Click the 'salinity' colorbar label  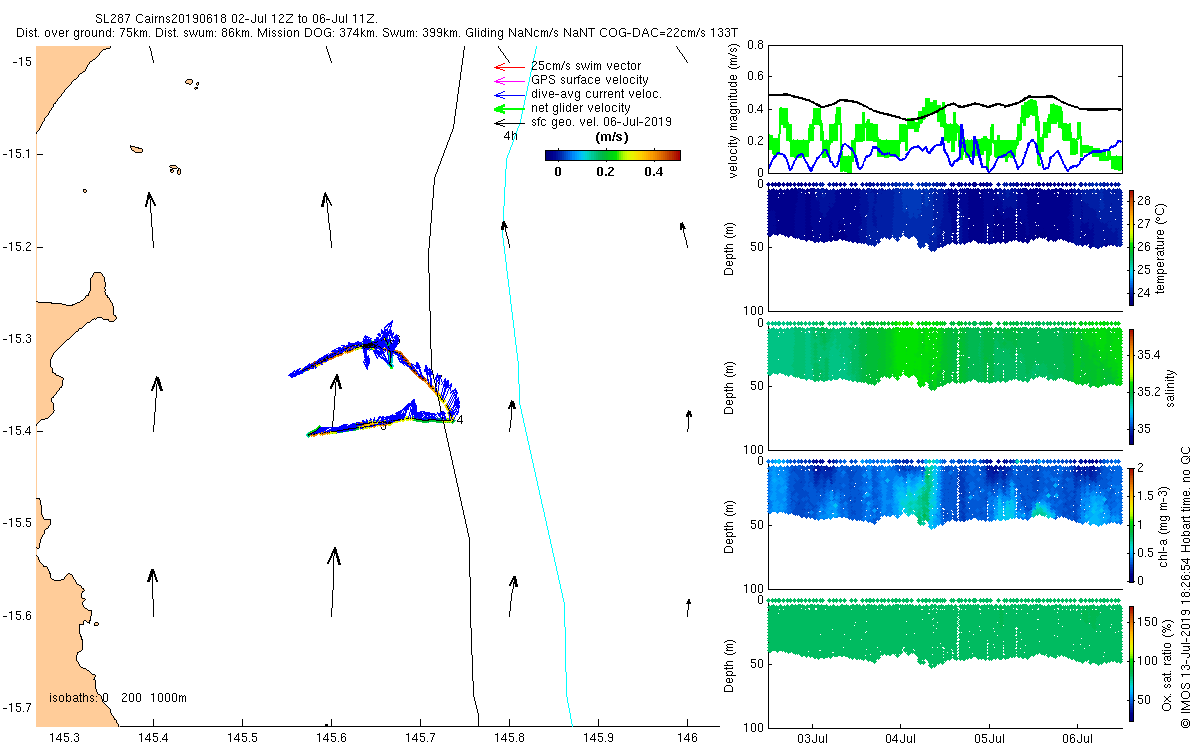point(1171,386)
